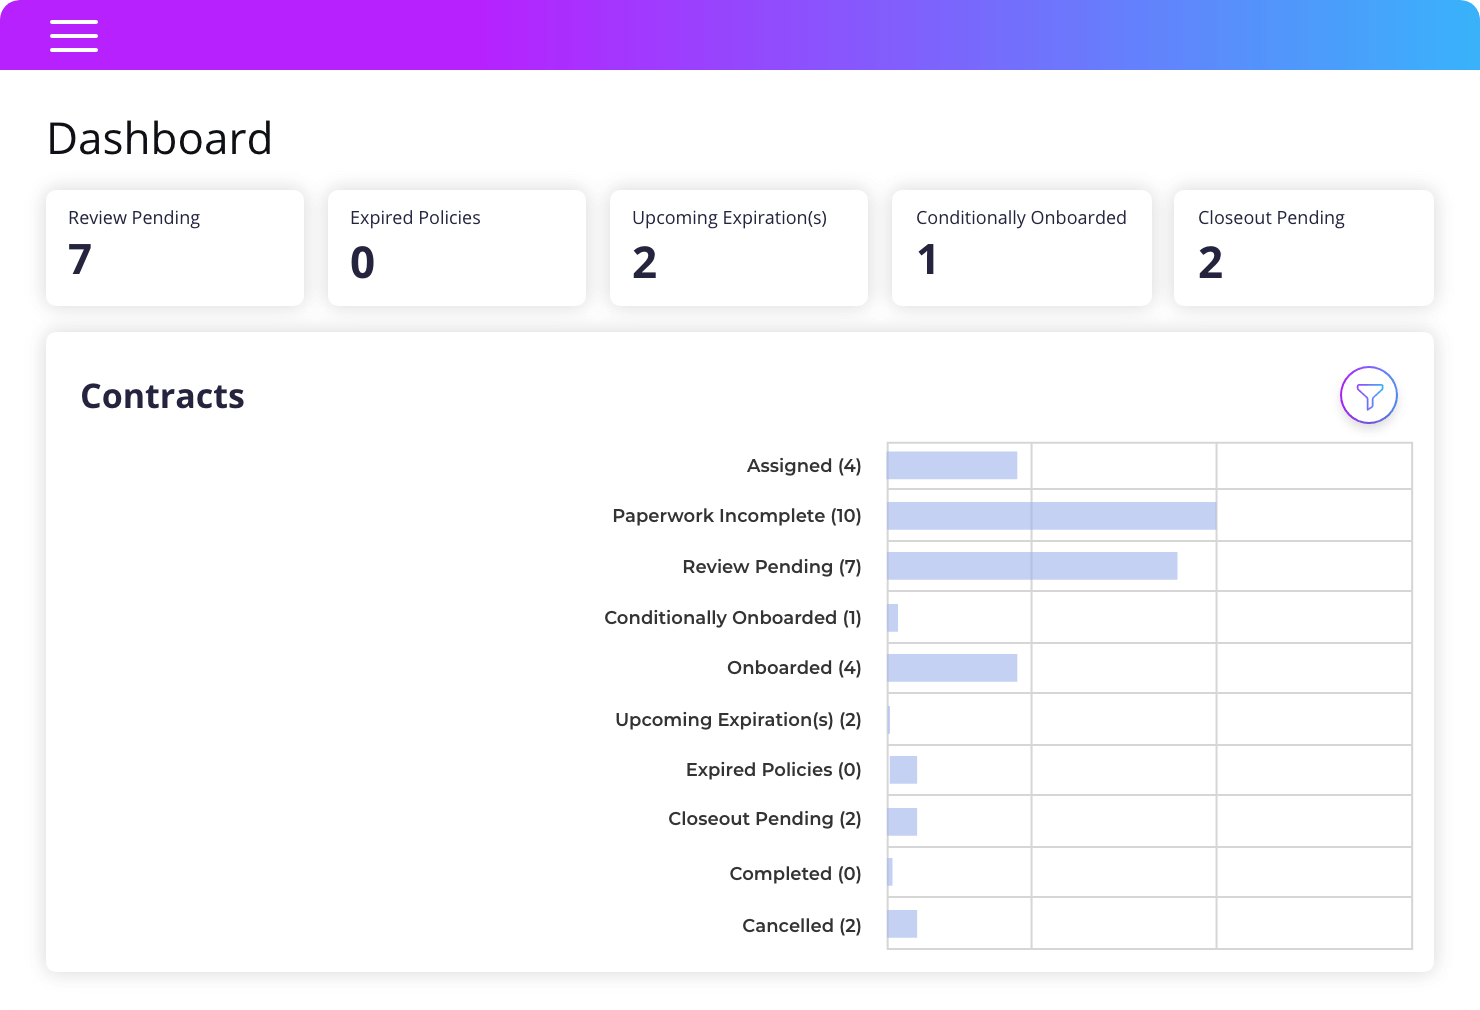Click the Completed (0) chart bar
The width and height of the screenshot is (1480, 1010).
pyautogui.click(x=890, y=872)
